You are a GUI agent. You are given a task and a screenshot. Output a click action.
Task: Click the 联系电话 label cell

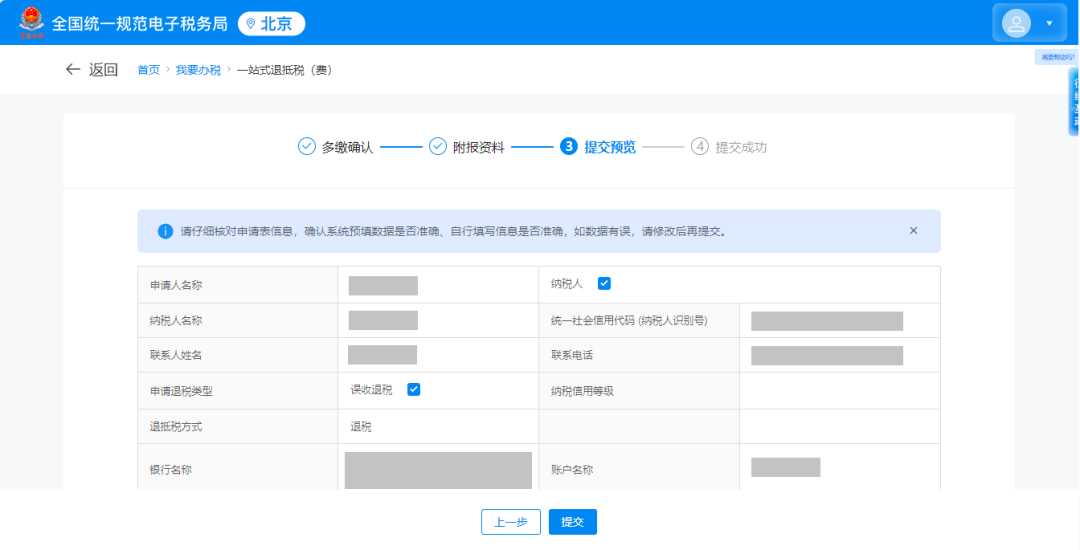point(639,355)
